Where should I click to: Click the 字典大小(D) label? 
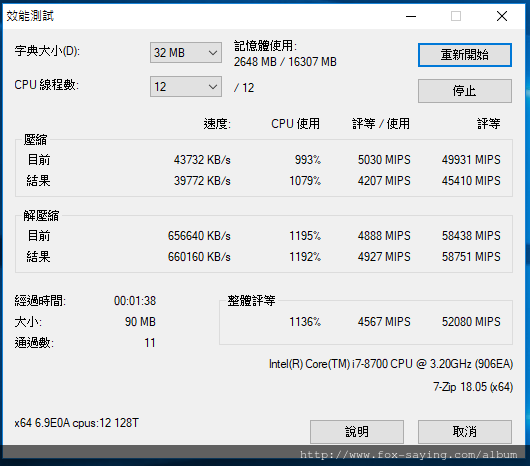47,51
